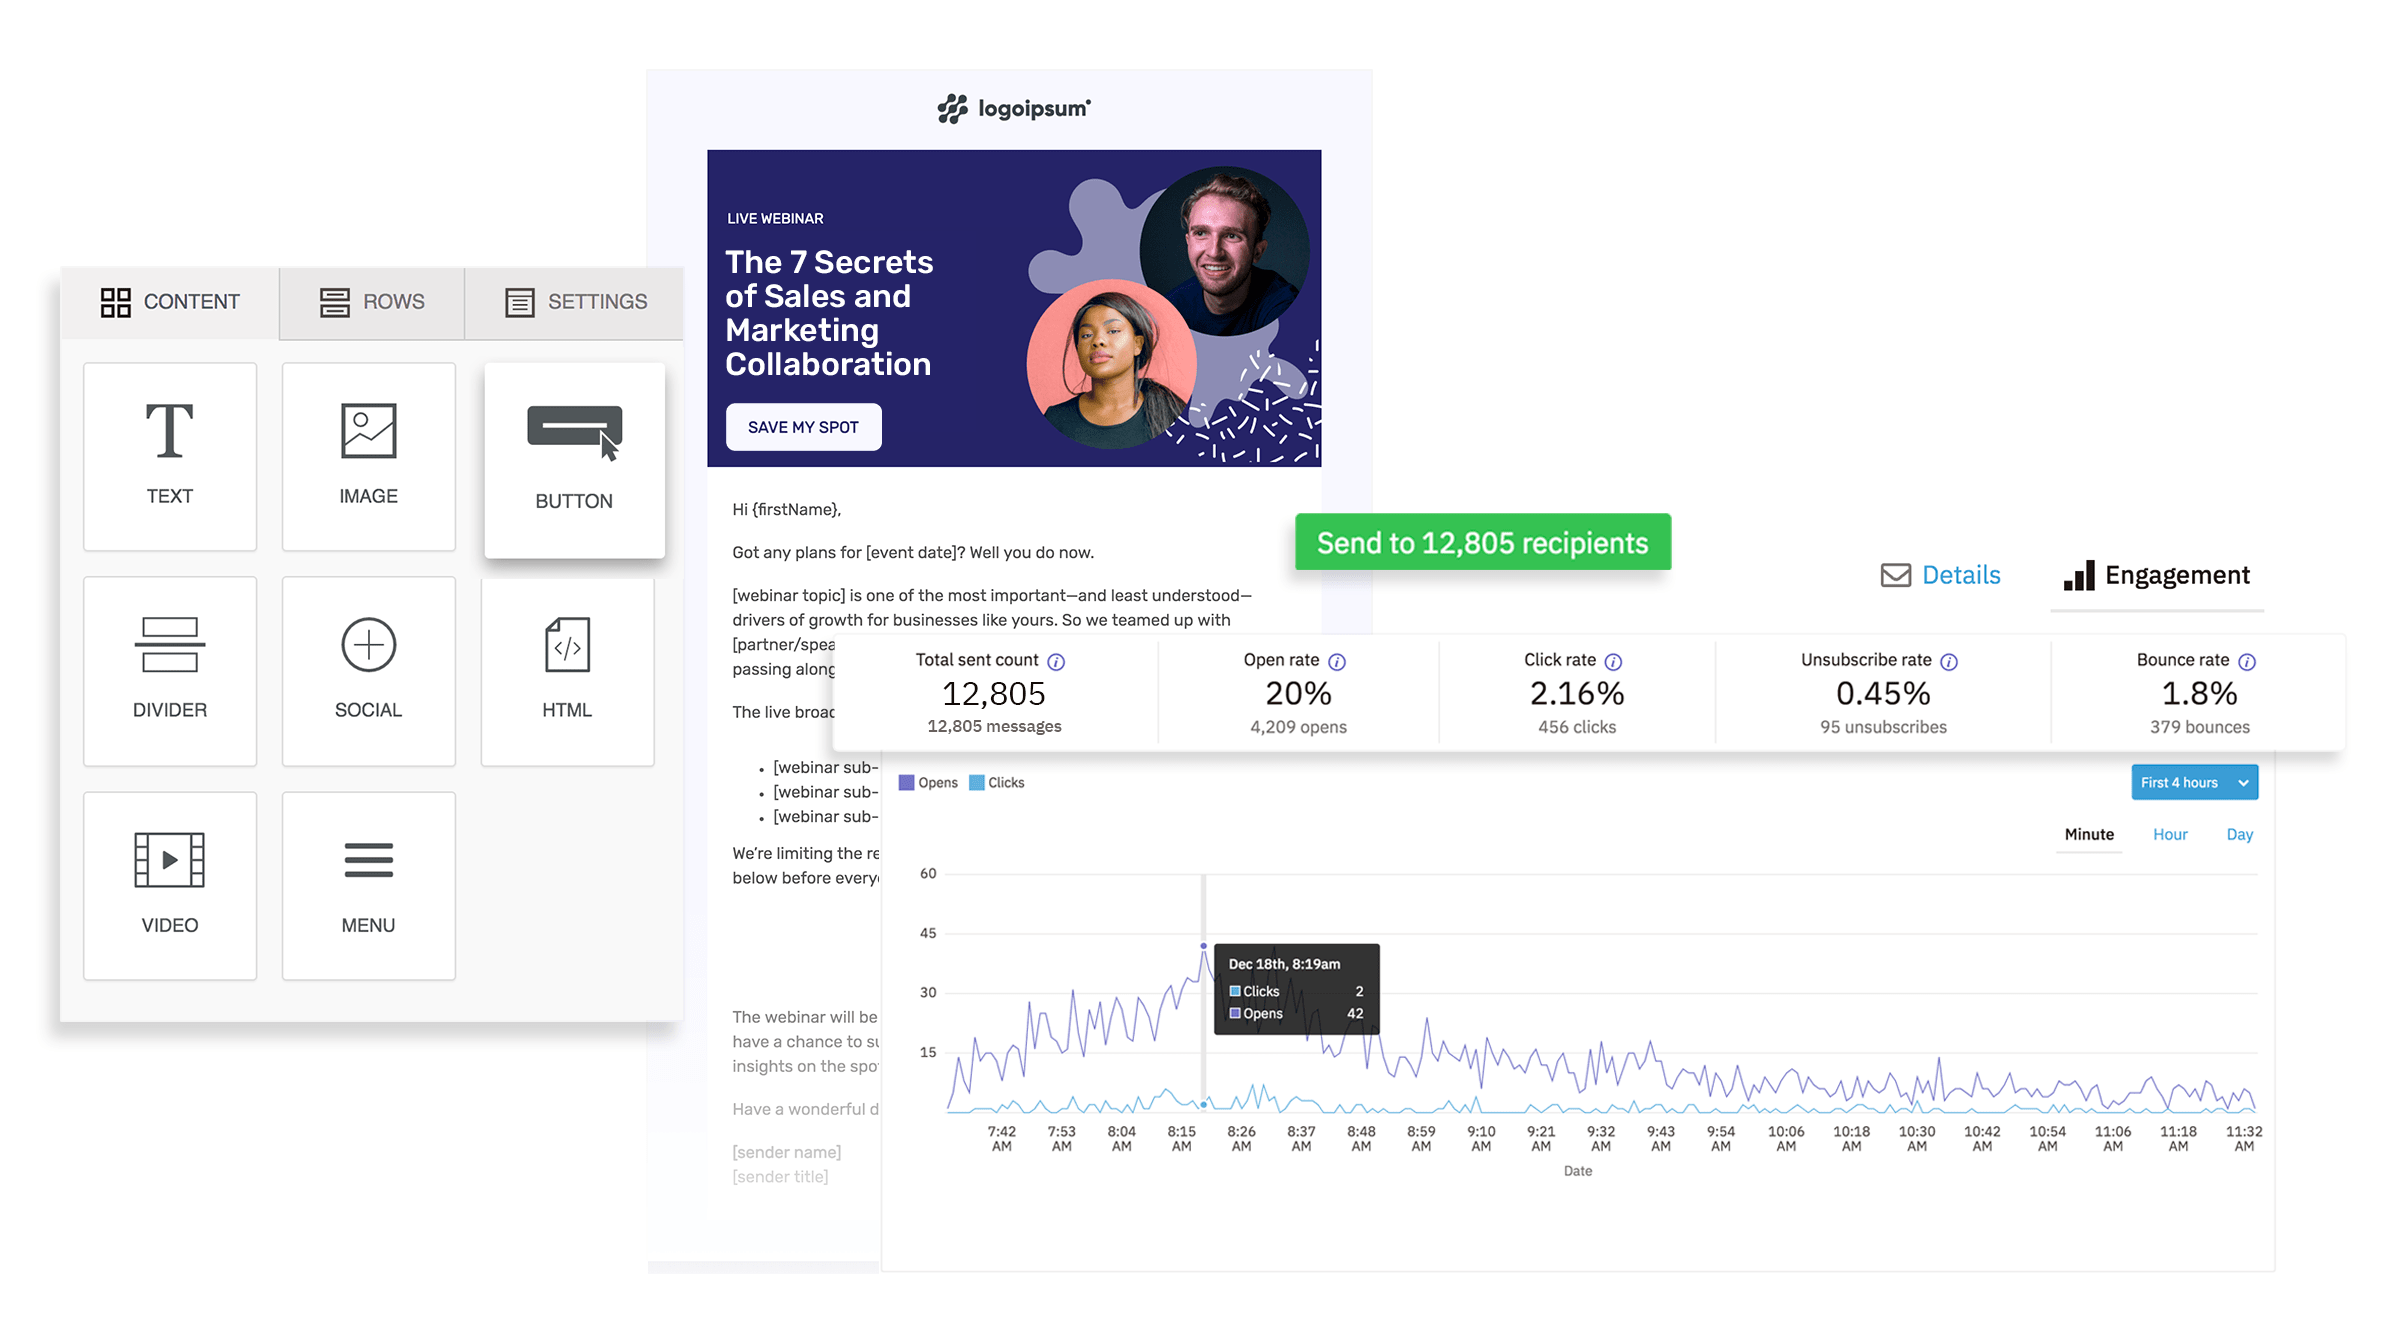Switch chart granularity to Hour

click(x=2170, y=835)
